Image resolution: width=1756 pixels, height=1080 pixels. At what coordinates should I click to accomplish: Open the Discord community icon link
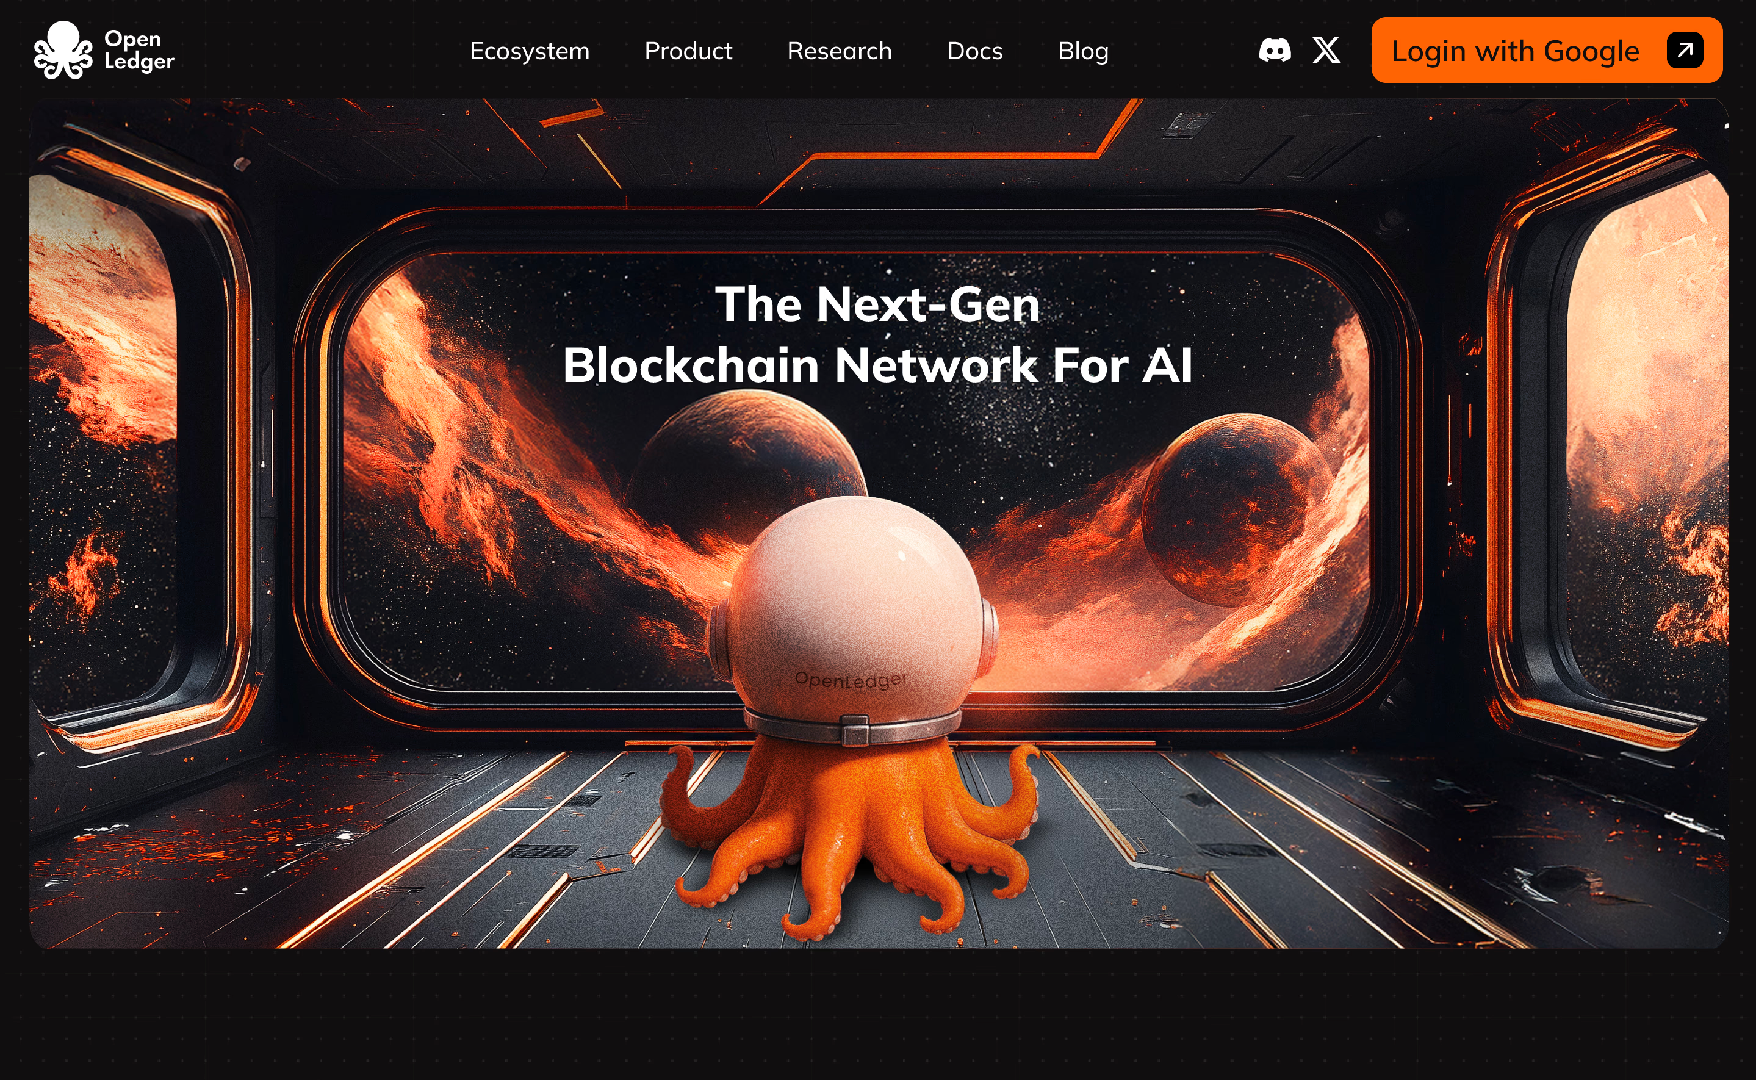click(x=1274, y=50)
